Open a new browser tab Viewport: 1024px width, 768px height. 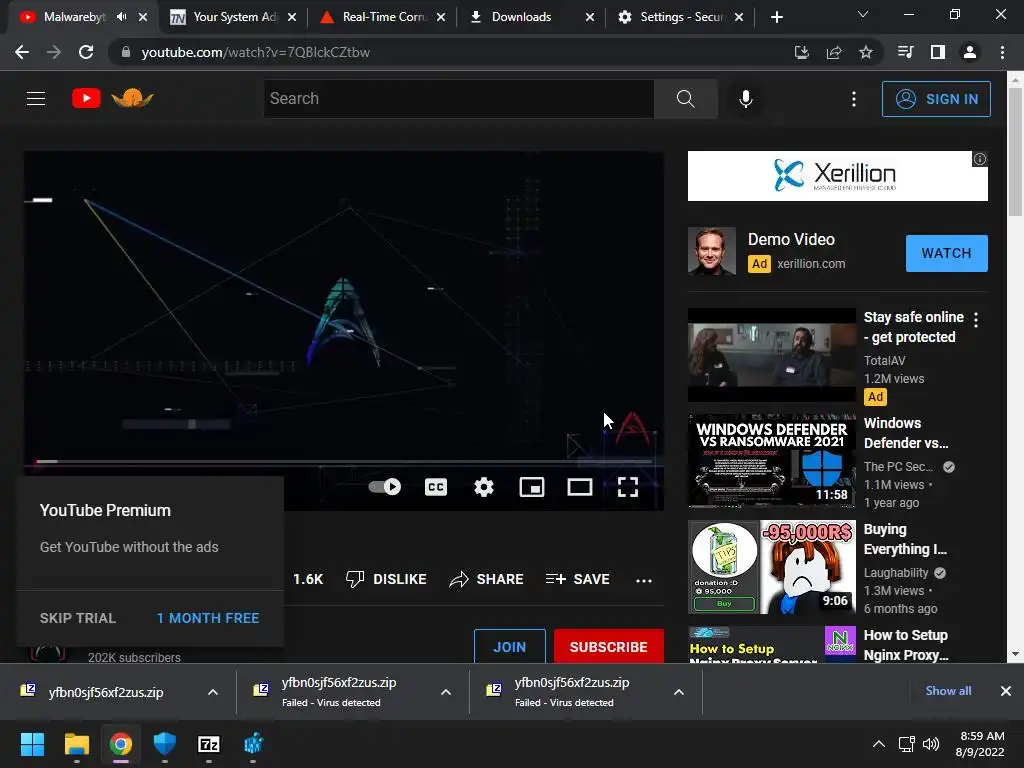[x=776, y=18]
